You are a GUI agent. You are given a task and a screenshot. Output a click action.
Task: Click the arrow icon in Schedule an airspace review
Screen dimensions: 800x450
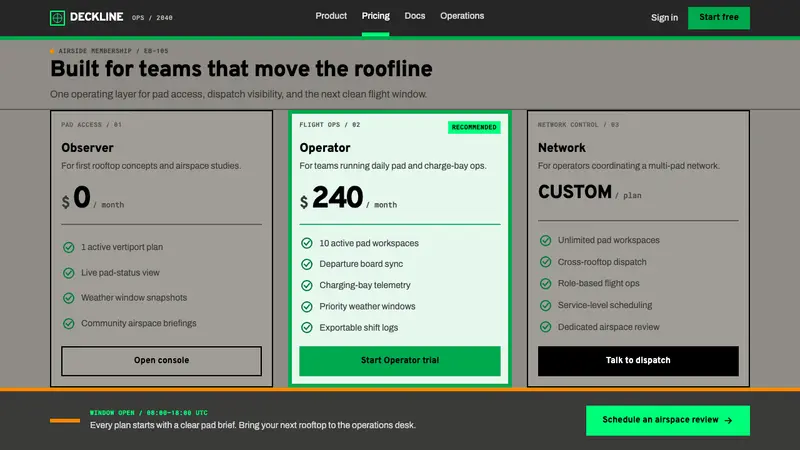[x=729, y=420]
